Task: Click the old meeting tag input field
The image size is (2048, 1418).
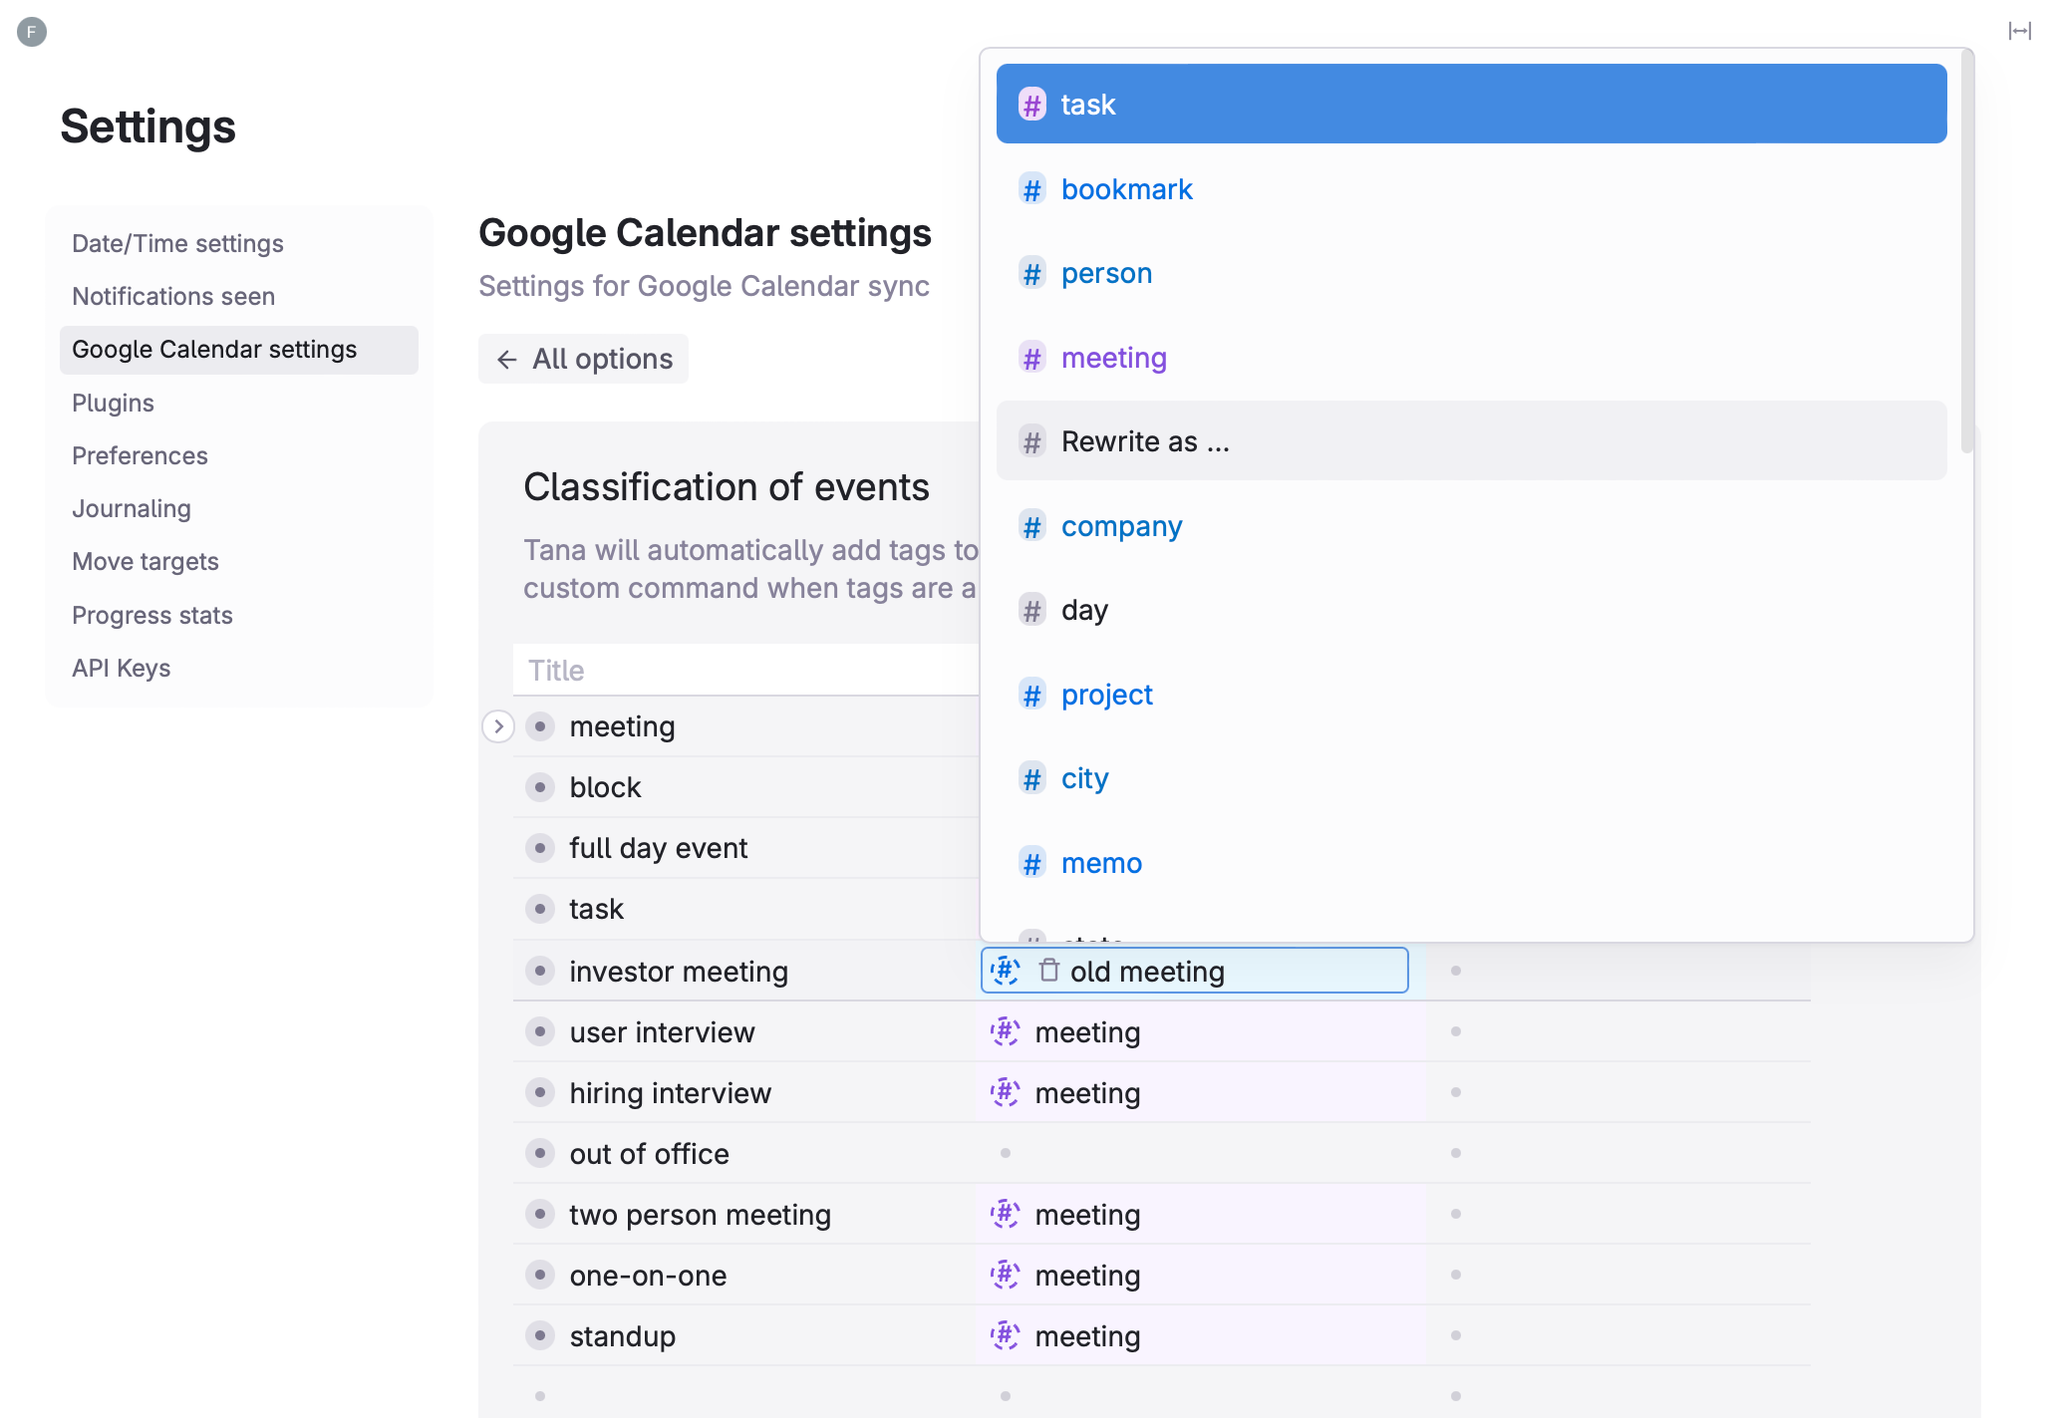Action: (x=1194, y=970)
